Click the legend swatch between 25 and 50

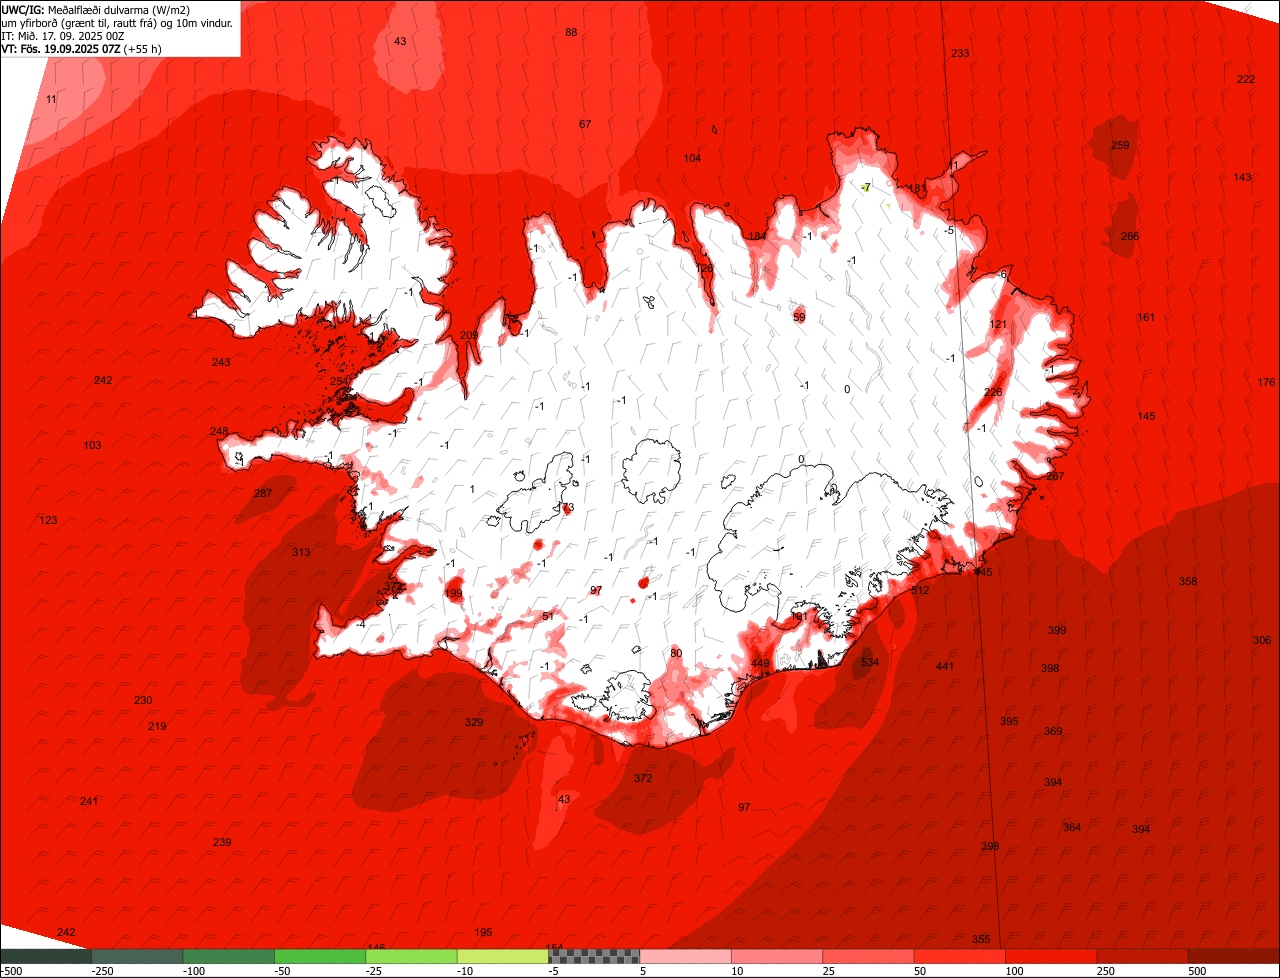[x=868, y=956]
